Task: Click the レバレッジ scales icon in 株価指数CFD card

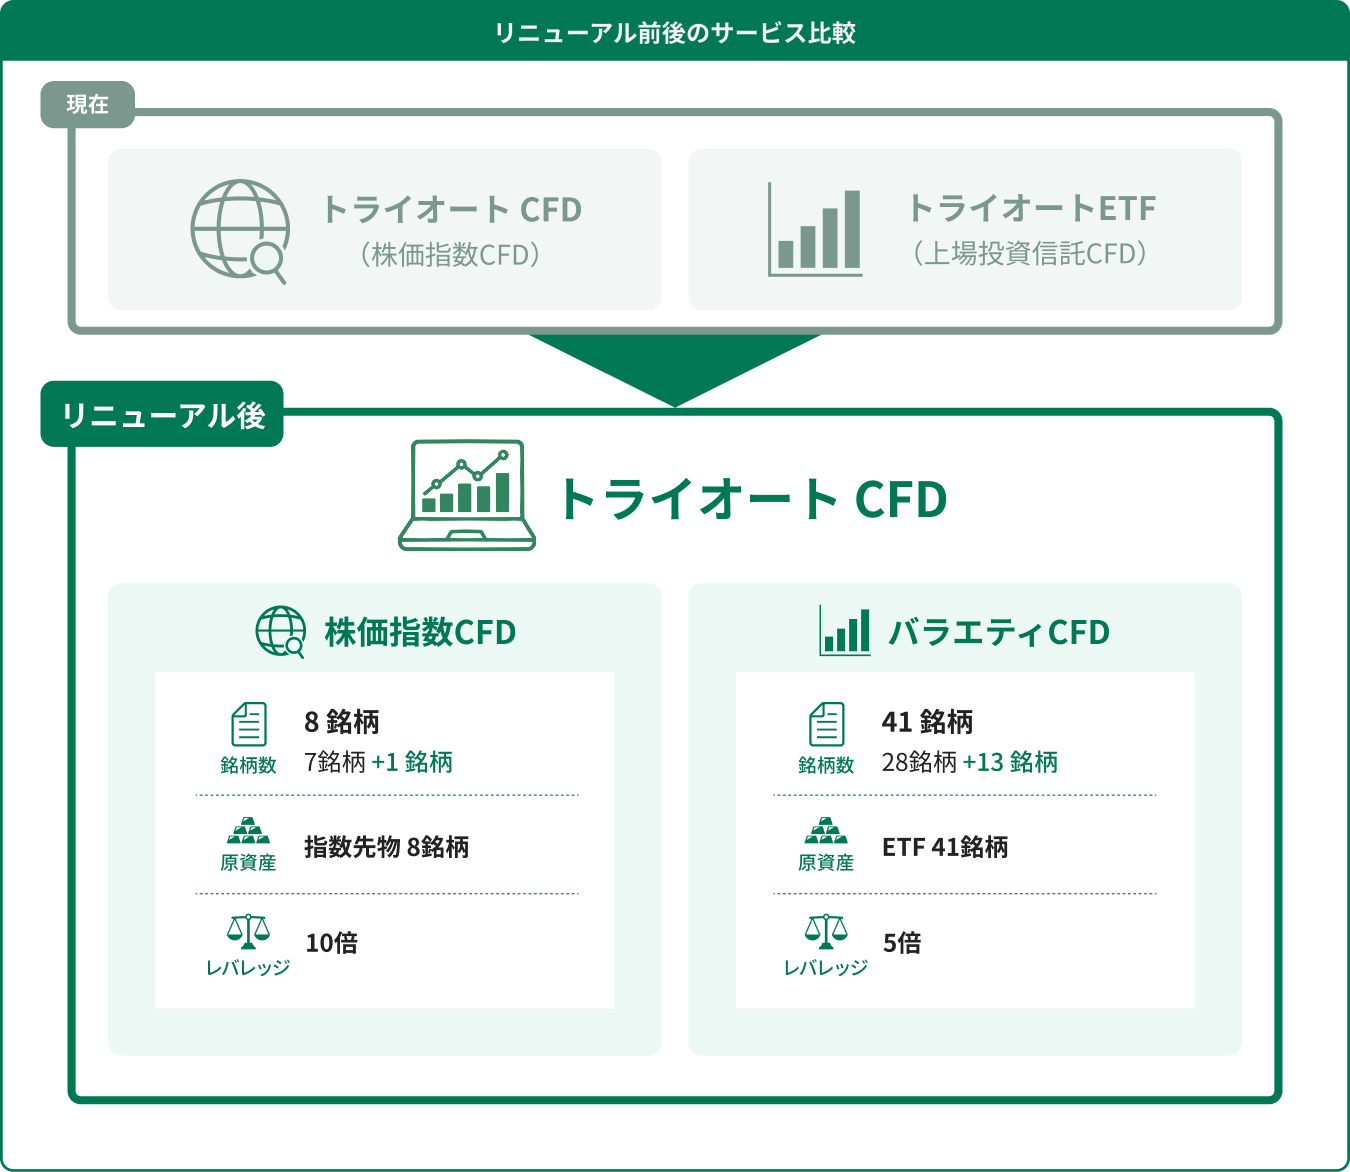Action: pos(248,932)
